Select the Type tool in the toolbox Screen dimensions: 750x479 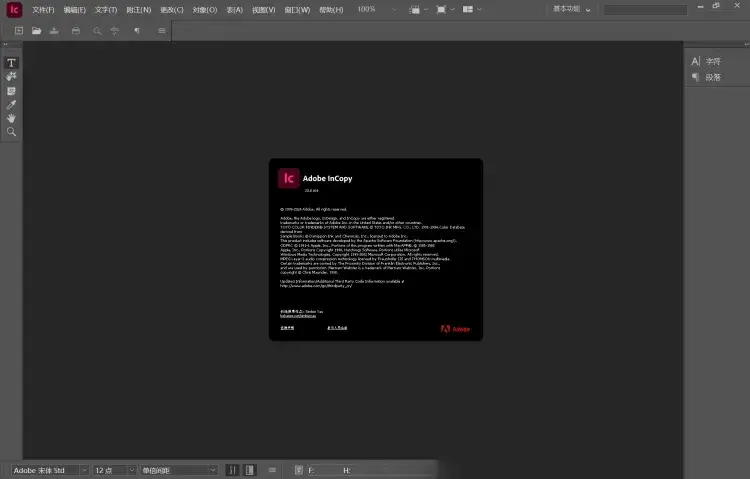click(x=11, y=63)
